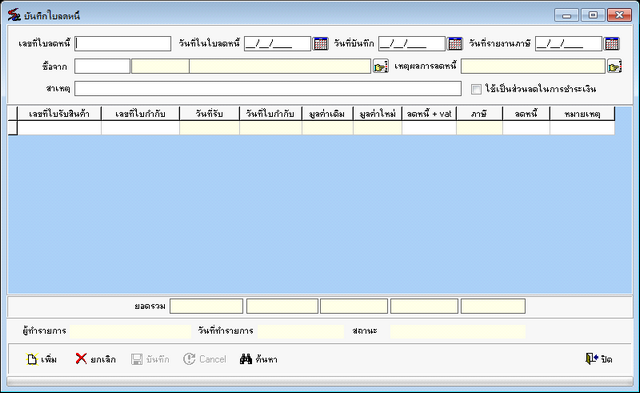The image size is (640, 393).
Task: Click the วันที่รายงานภาษี date field
Action: (x=569, y=44)
